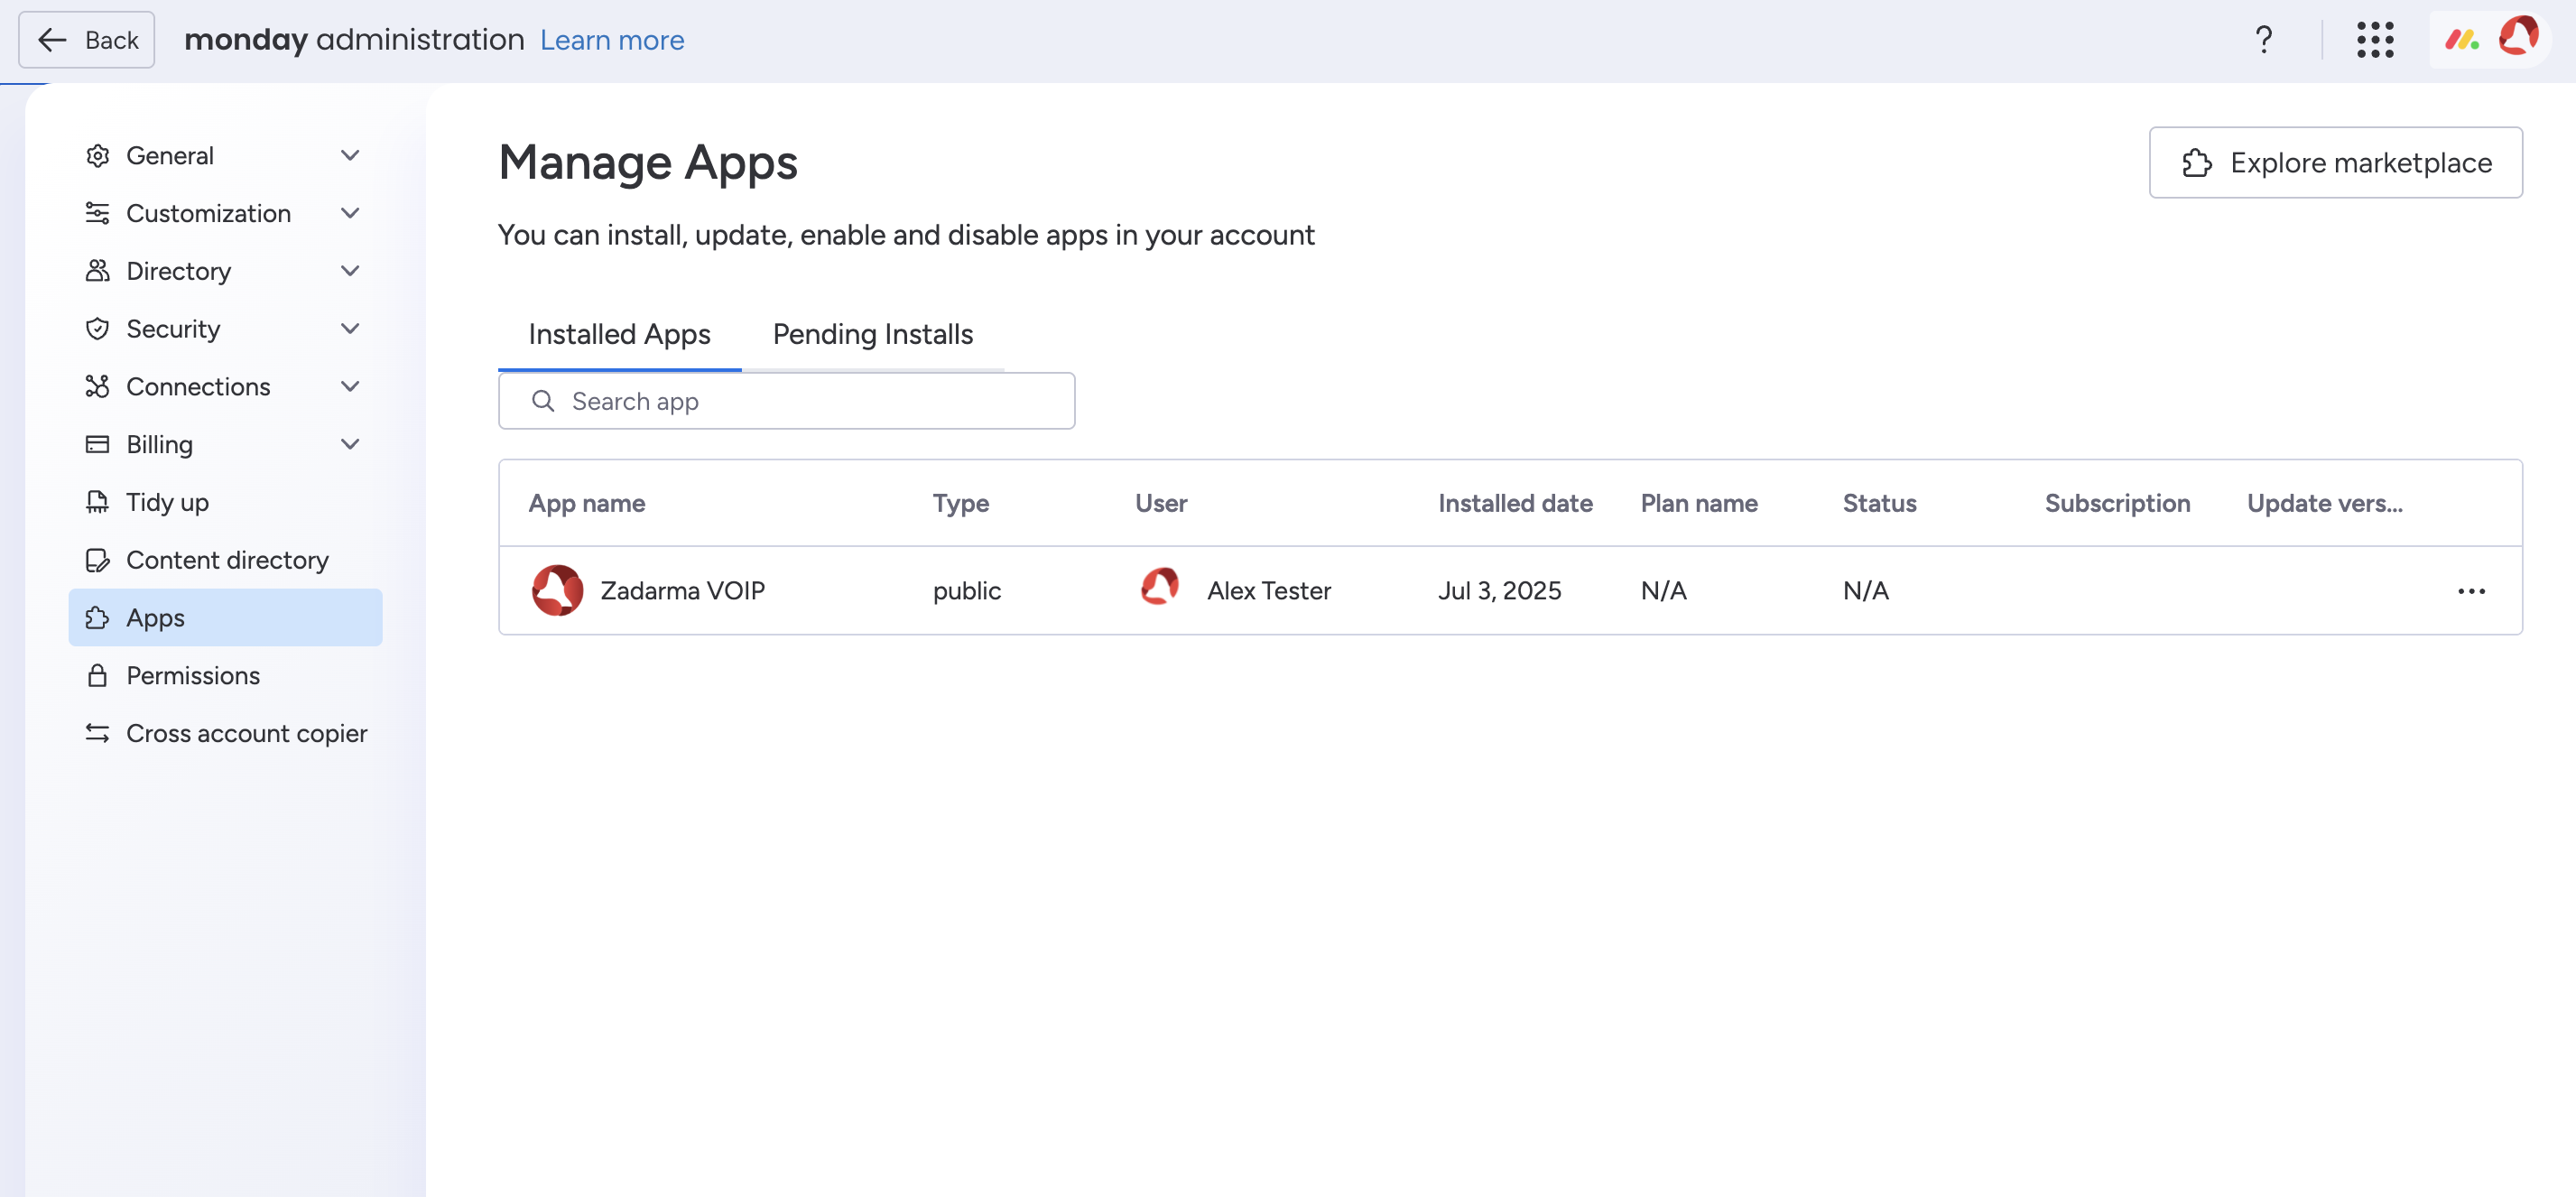The height and width of the screenshot is (1197, 2576).
Task: Open Tidy up in the sidebar
Action: pyautogui.click(x=167, y=502)
